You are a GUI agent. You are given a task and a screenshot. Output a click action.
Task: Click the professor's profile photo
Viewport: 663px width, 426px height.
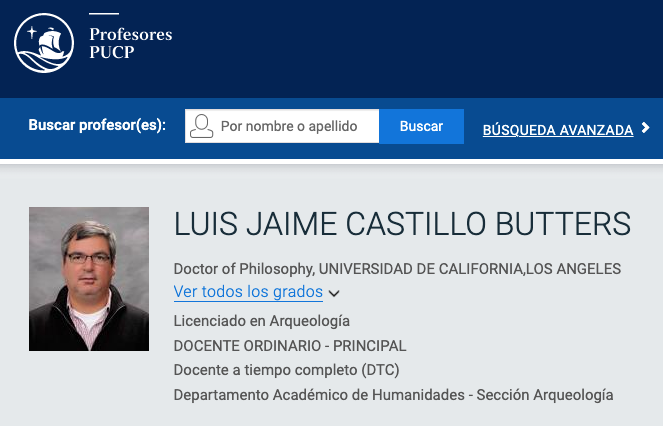(89, 279)
